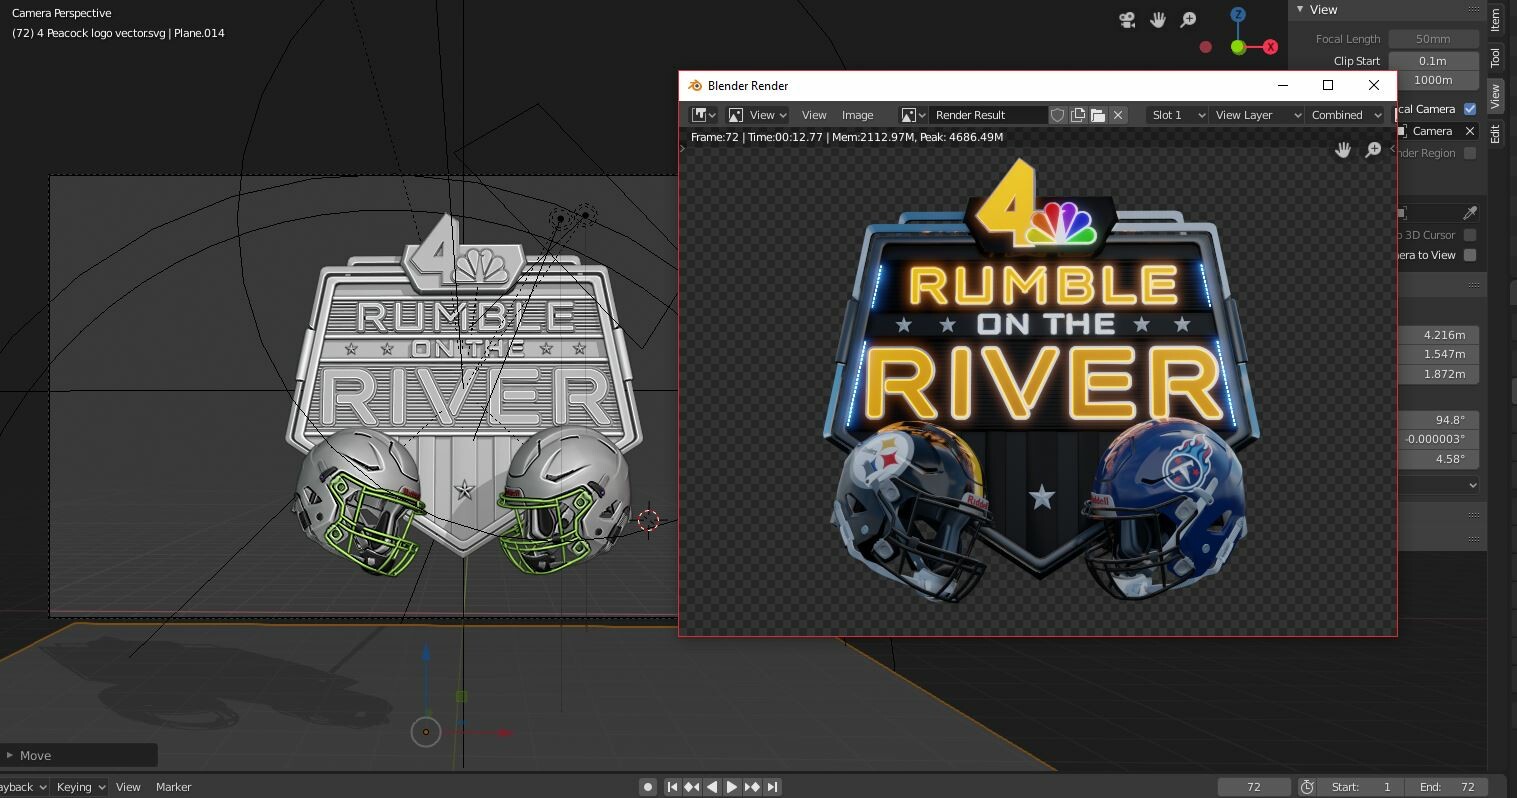Open the Keying dropdown in timeline
Screen dimensions: 1517x798
coord(80,787)
